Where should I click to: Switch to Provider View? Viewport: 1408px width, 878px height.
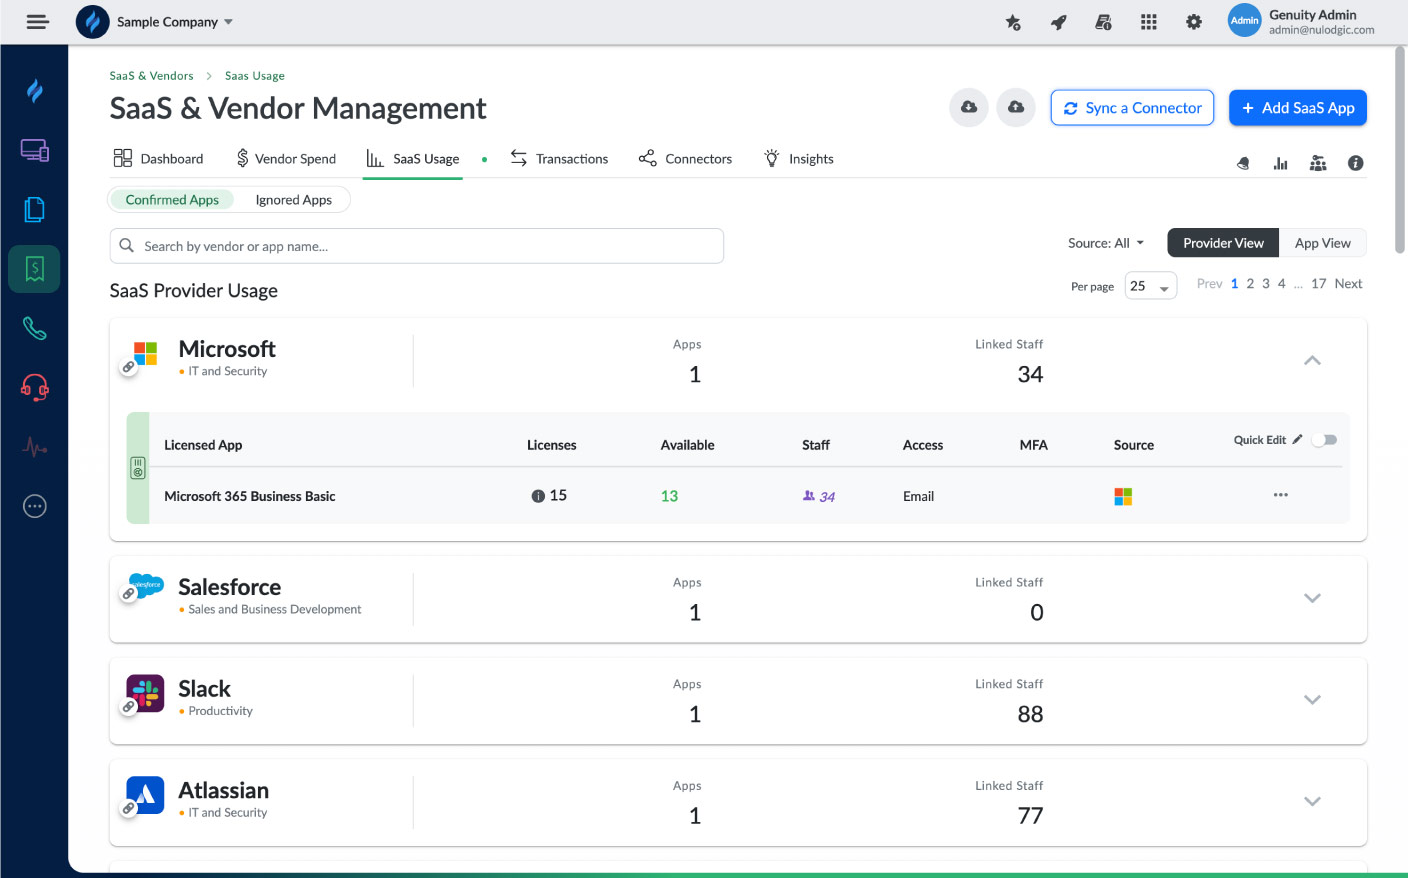[1223, 243]
